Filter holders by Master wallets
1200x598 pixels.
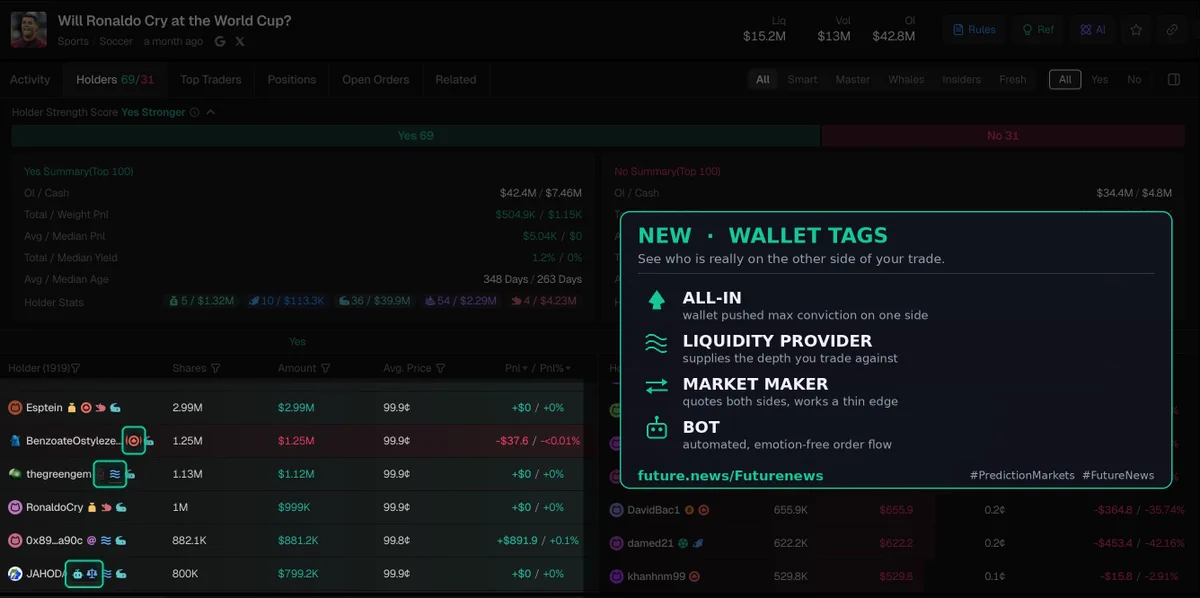853,79
